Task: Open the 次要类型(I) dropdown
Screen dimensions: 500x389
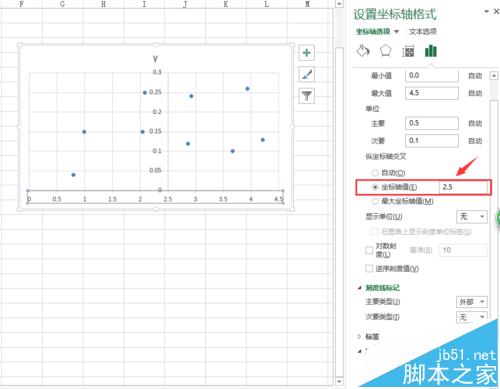Action: point(472,317)
